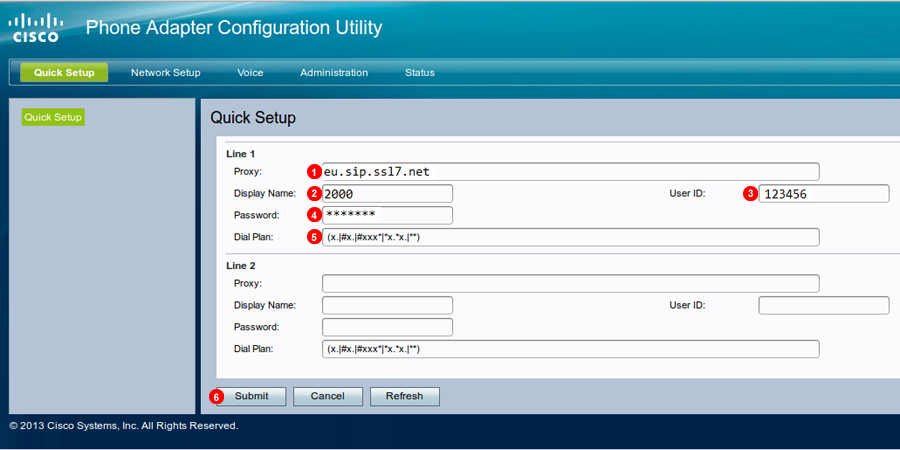Open the Quick Setup tab
Image resolution: width=900 pixels, height=450 pixels.
pos(64,73)
